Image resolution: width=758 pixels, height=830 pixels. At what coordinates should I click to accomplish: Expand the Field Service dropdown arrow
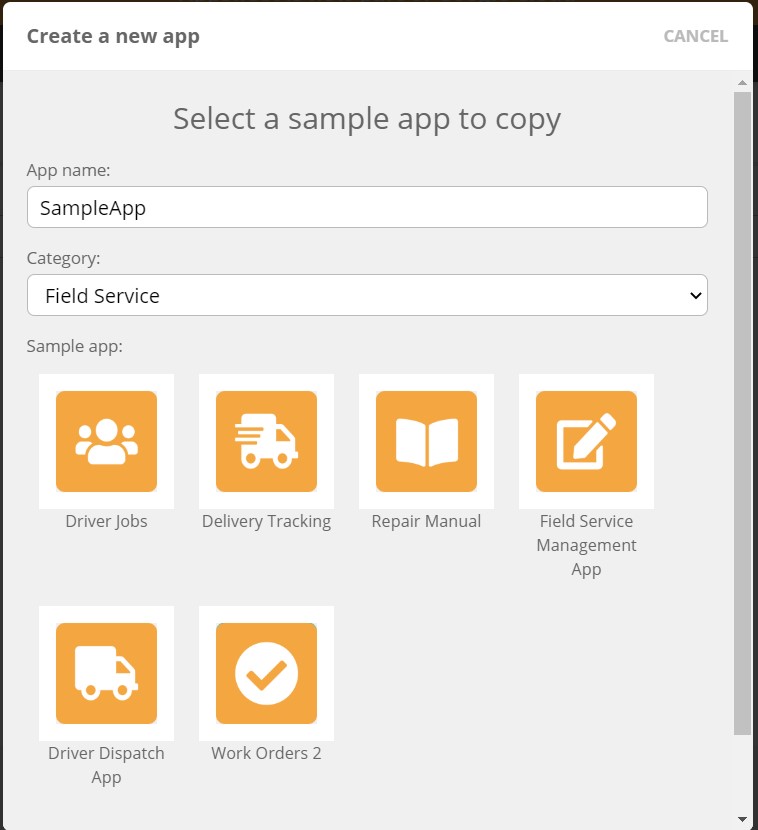(696, 295)
